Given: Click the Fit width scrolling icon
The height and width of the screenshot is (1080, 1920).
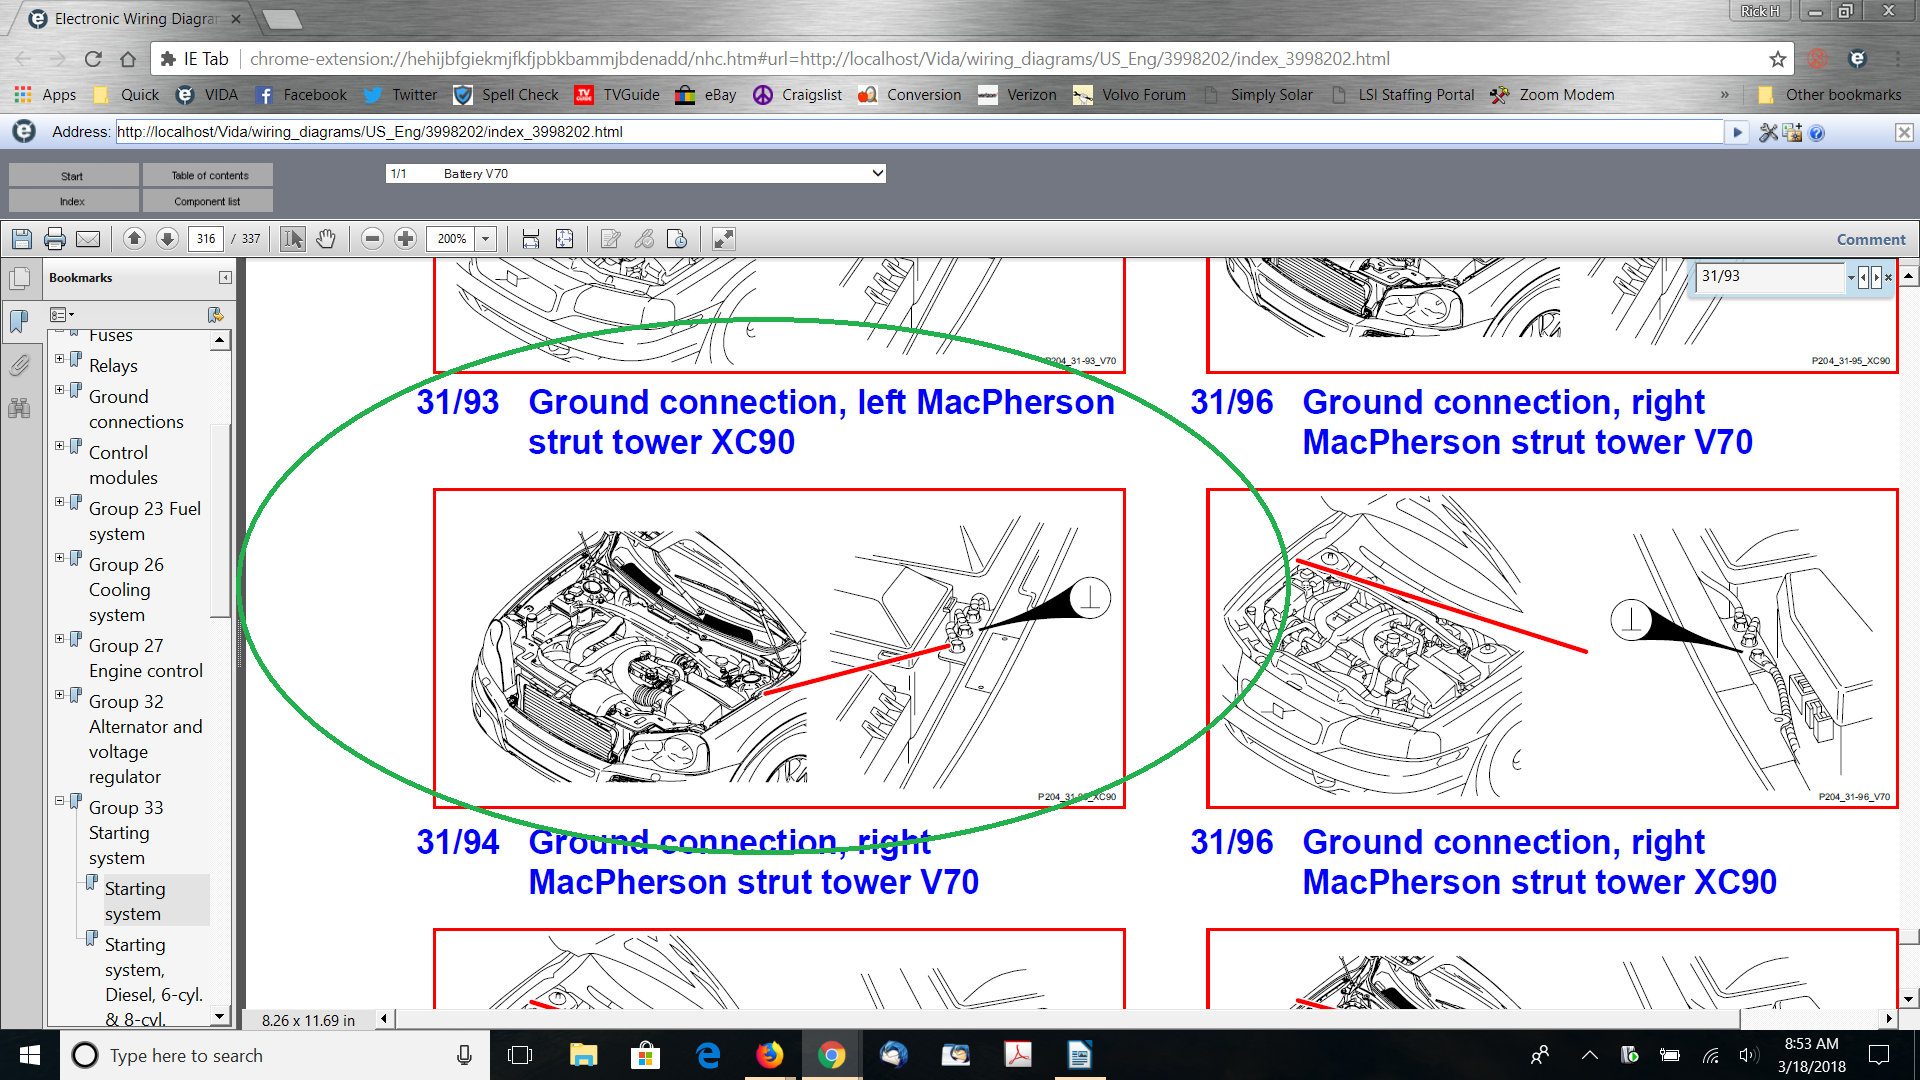Looking at the screenshot, I should click(531, 239).
